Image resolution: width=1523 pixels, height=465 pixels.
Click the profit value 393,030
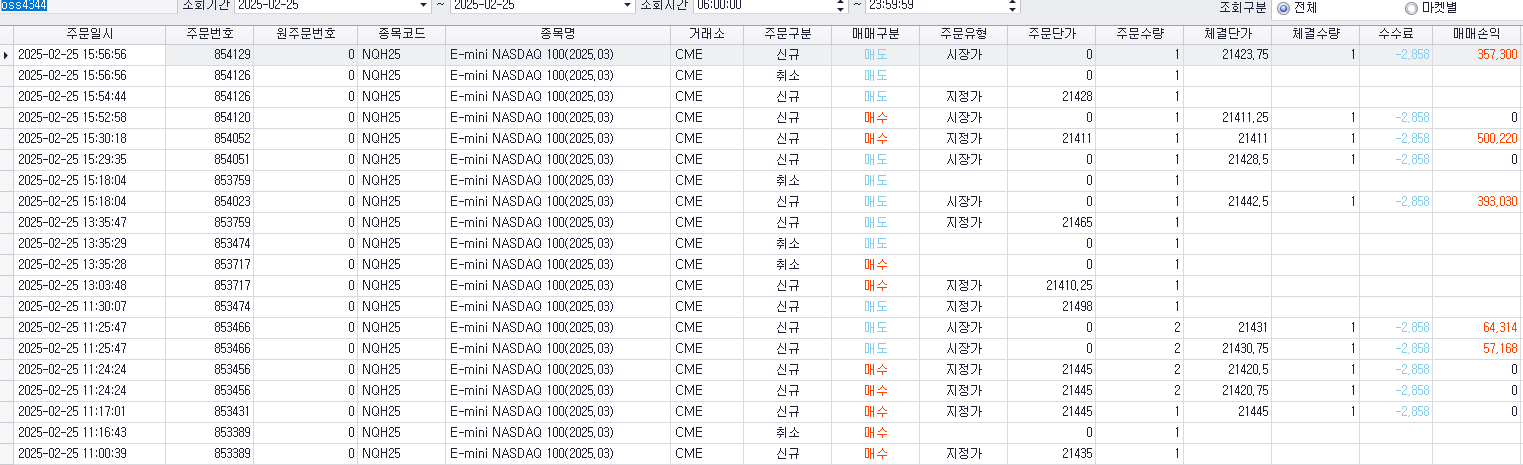[x=1497, y=202]
